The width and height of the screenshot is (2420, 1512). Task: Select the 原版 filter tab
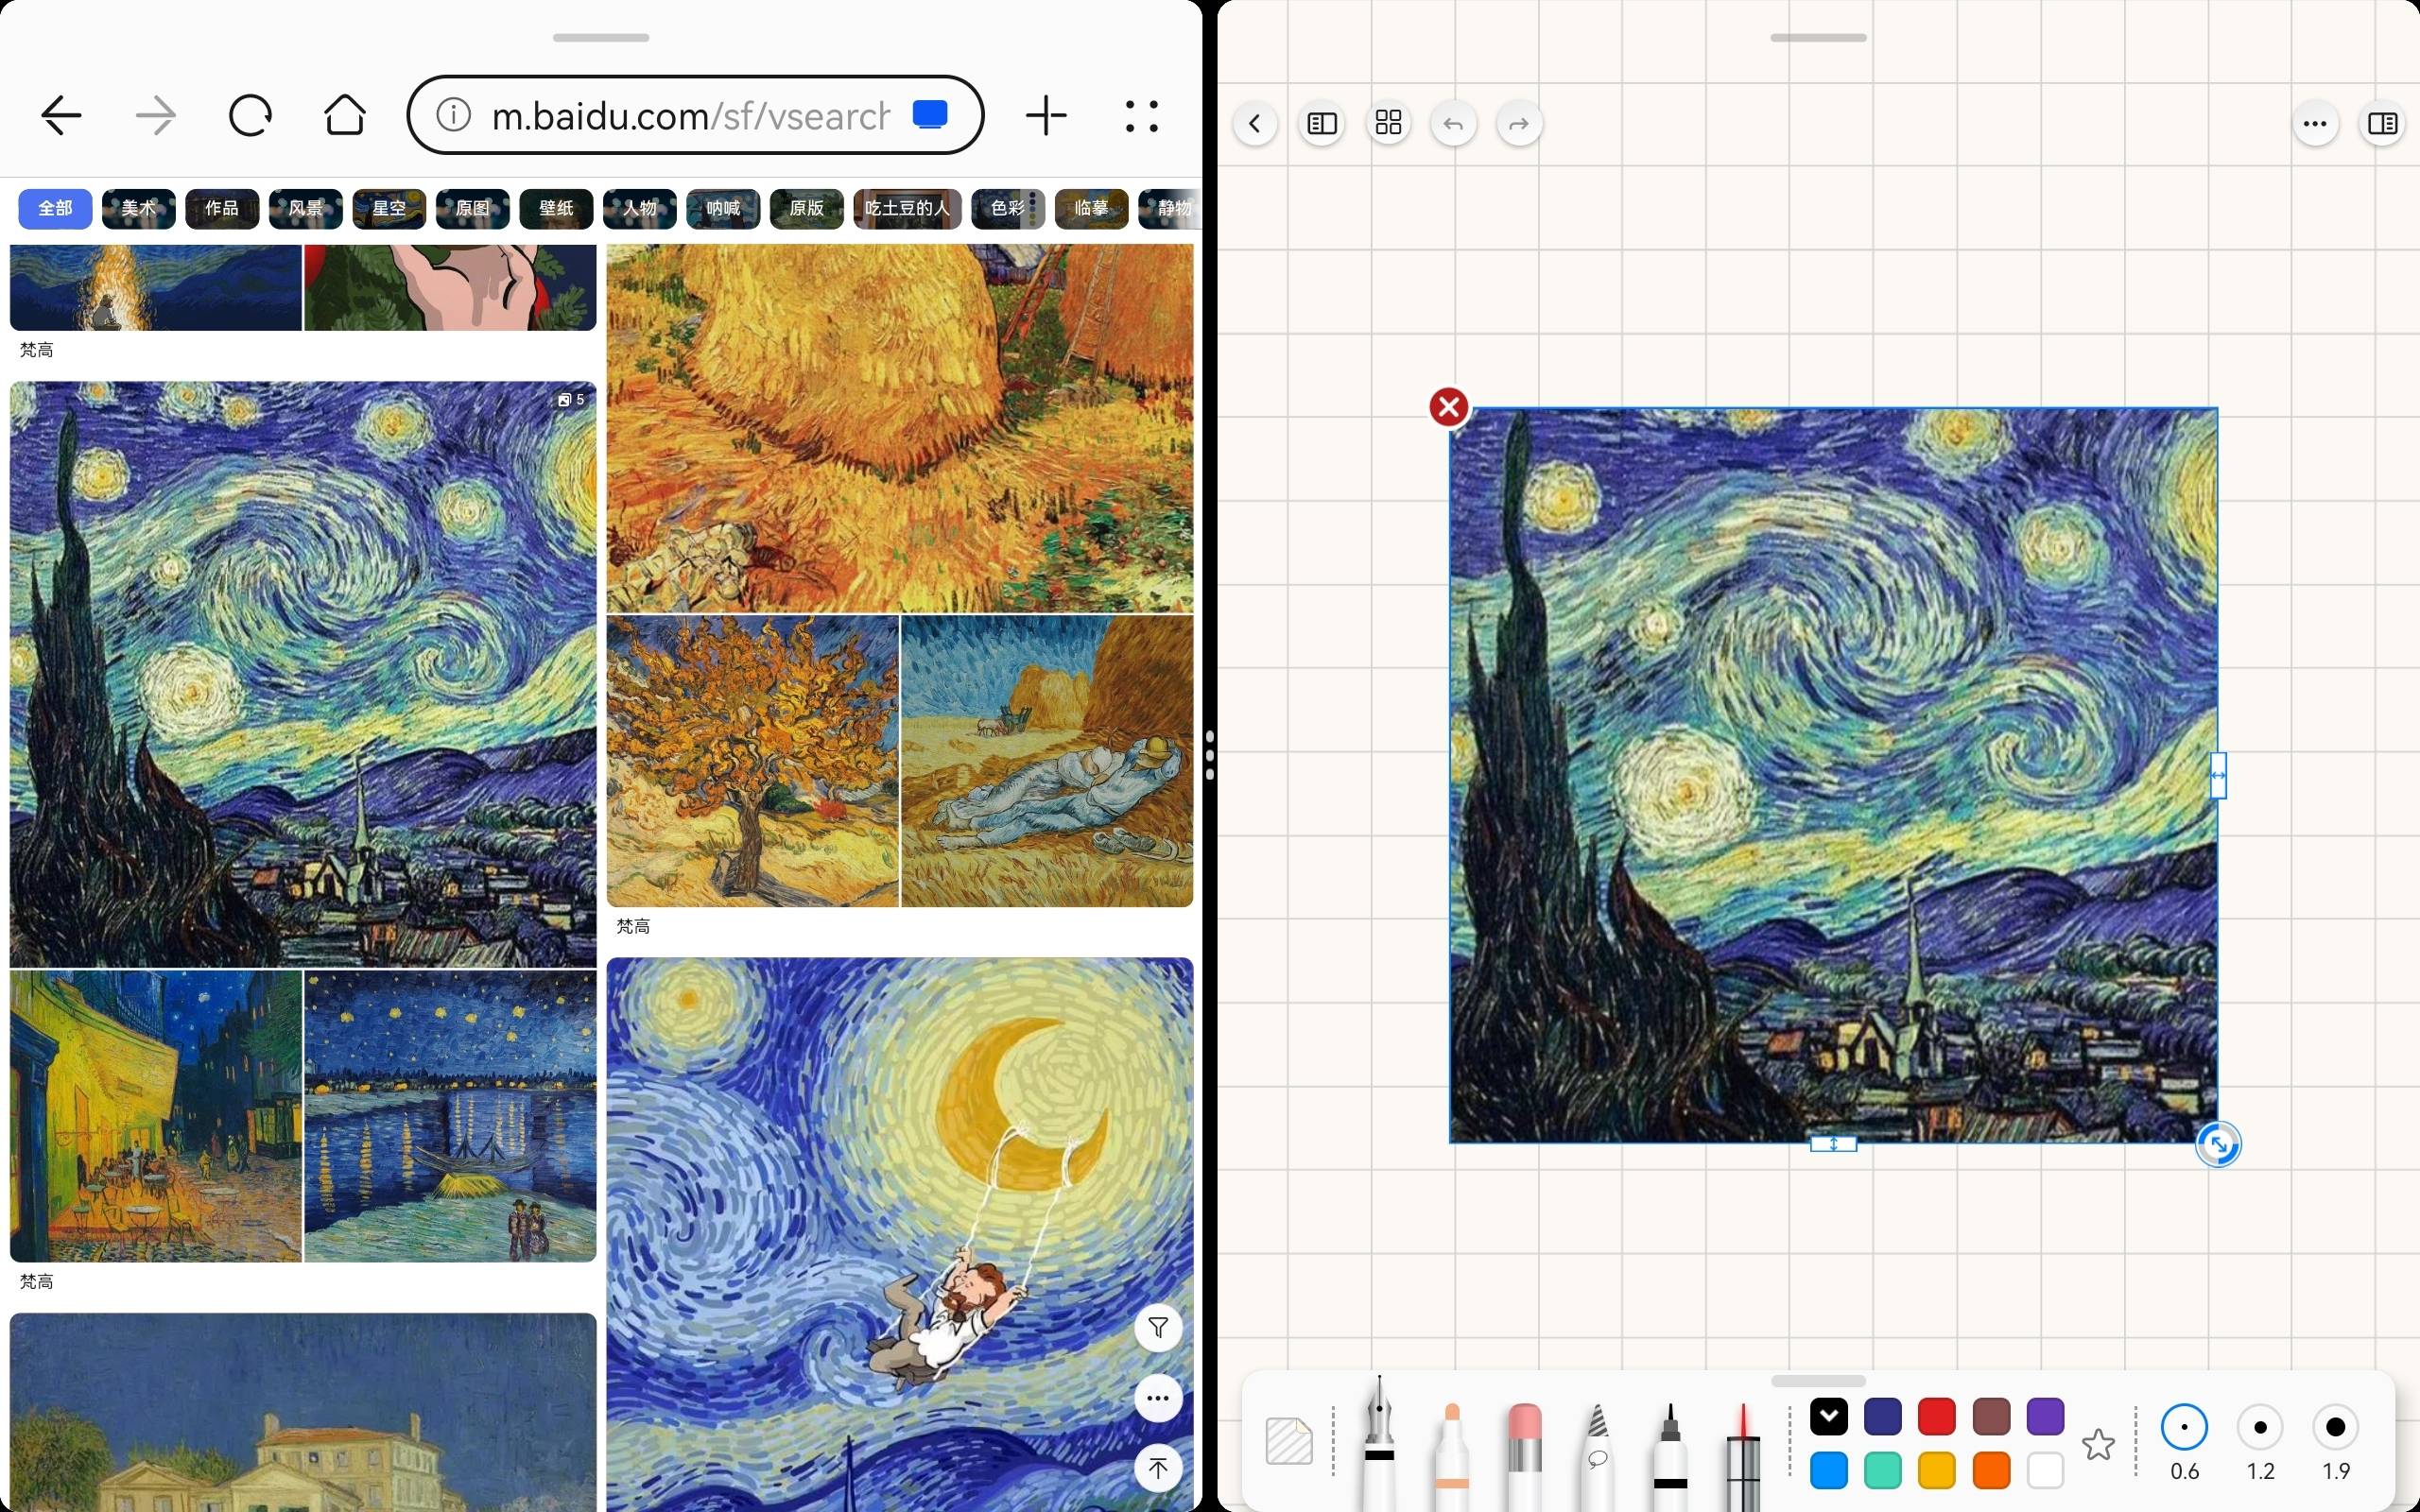point(807,208)
